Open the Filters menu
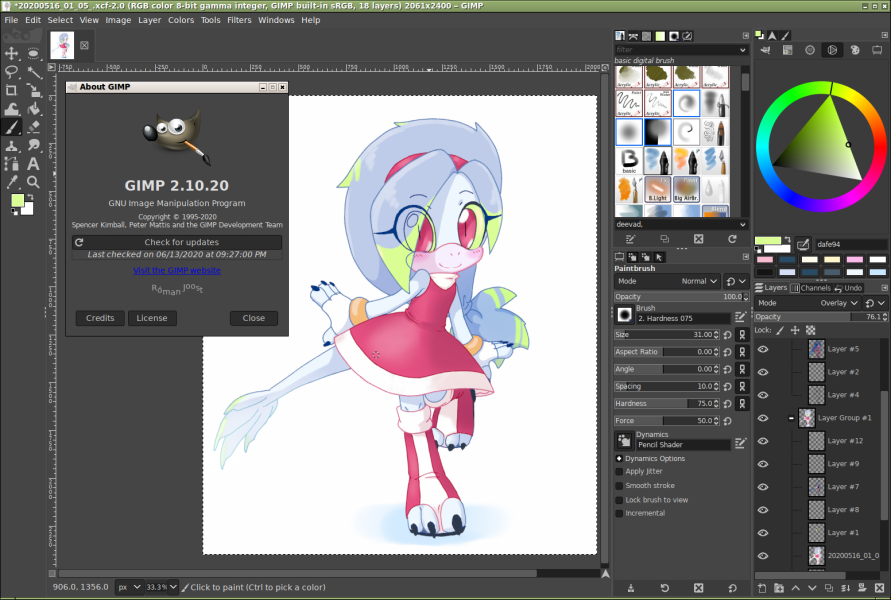Image resolution: width=891 pixels, height=600 pixels. (x=239, y=20)
